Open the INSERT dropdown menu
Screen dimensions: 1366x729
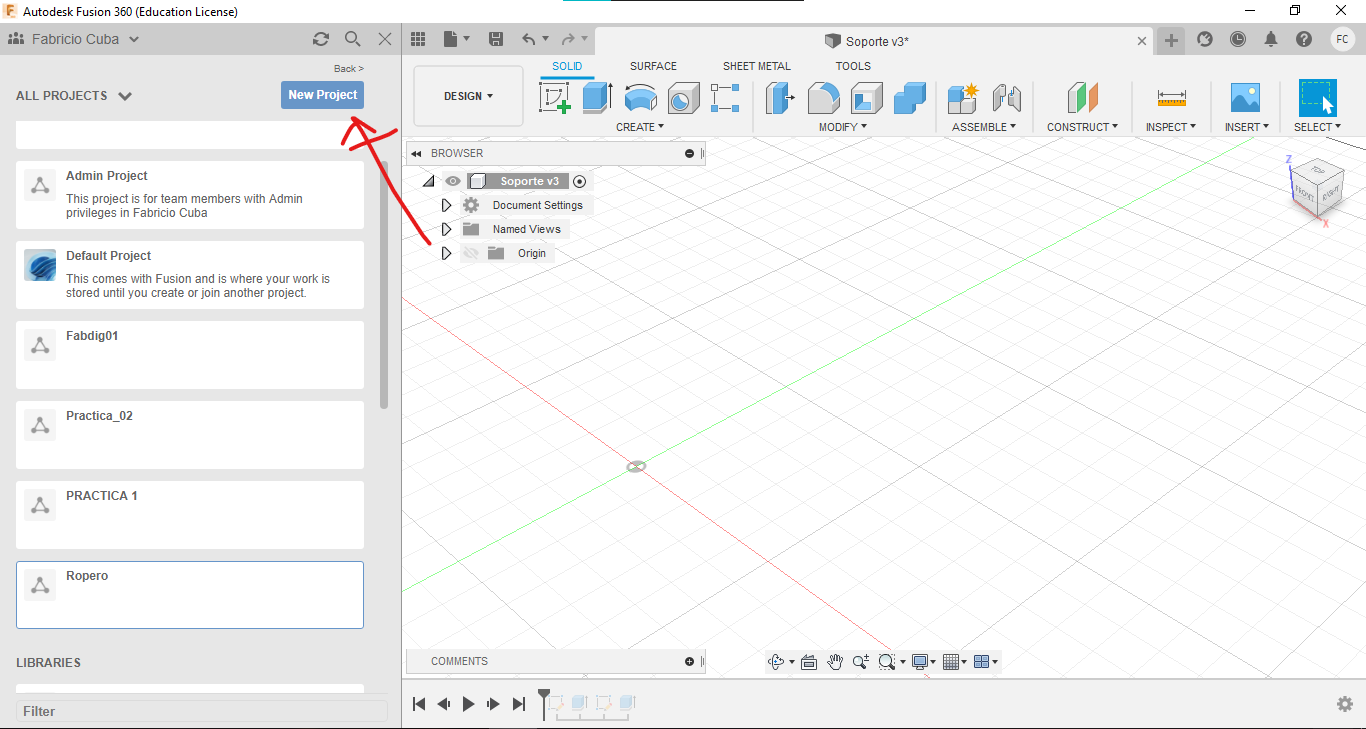click(1247, 127)
